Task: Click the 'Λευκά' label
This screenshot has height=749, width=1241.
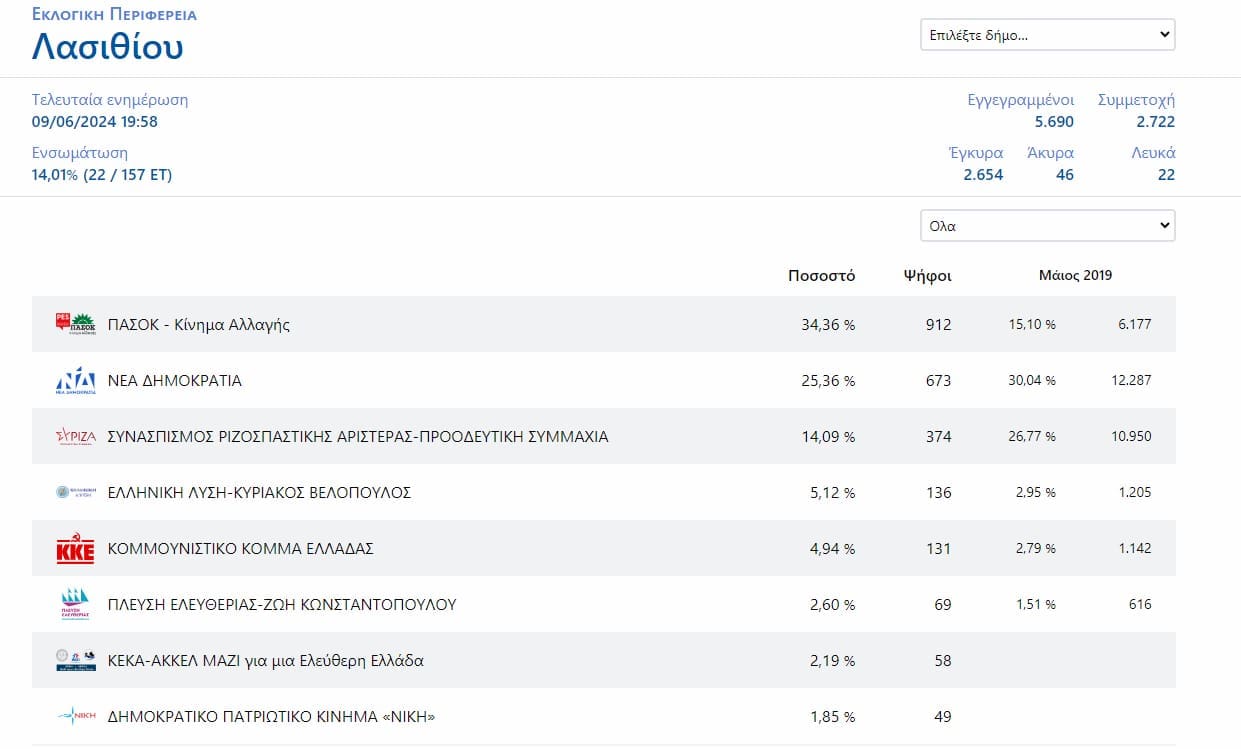Action: [1153, 153]
